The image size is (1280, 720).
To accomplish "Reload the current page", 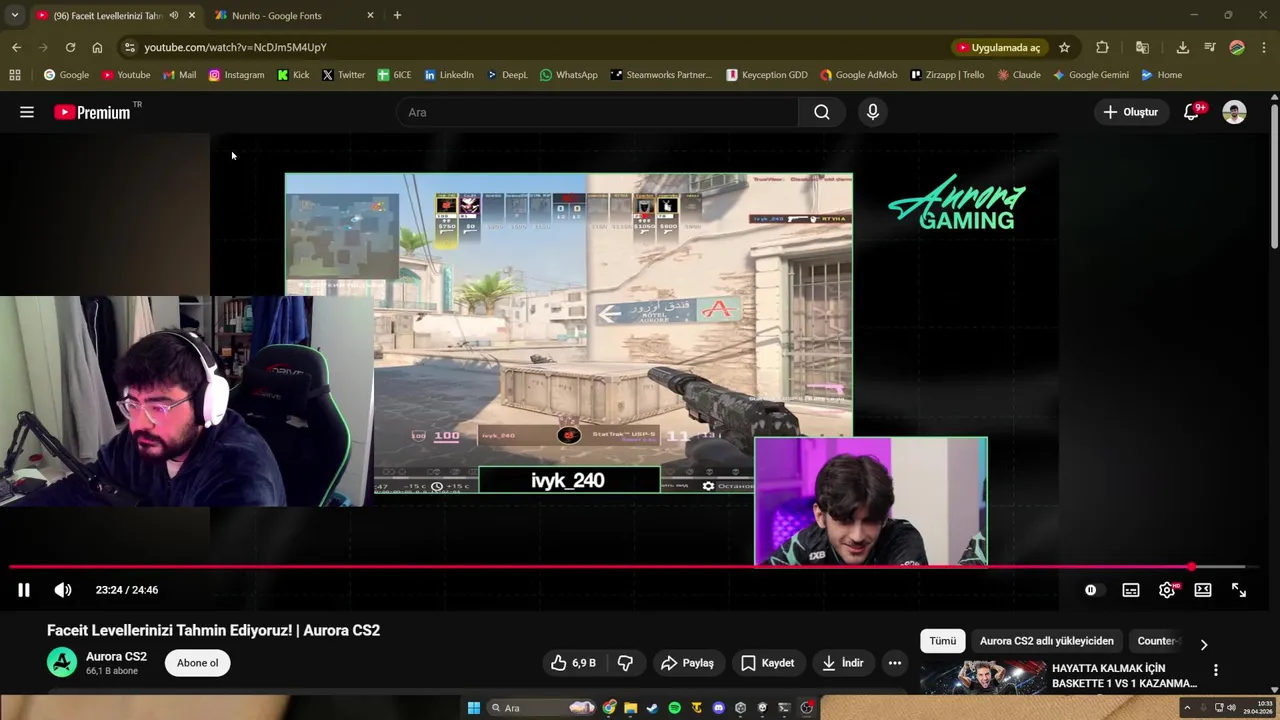I will click(x=70, y=47).
